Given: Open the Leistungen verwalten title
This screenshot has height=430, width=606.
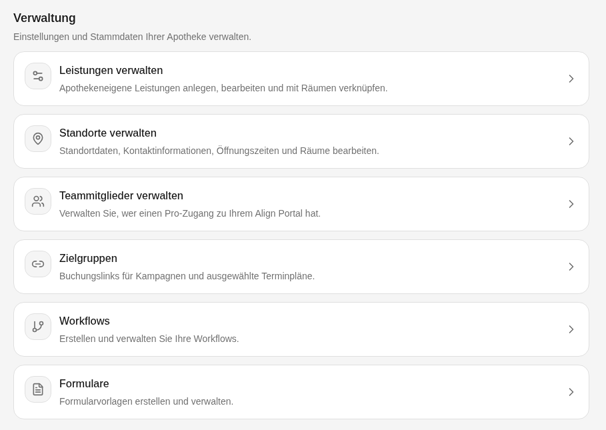Looking at the screenshot, I should pyautogui.click(x=111, y=70).
